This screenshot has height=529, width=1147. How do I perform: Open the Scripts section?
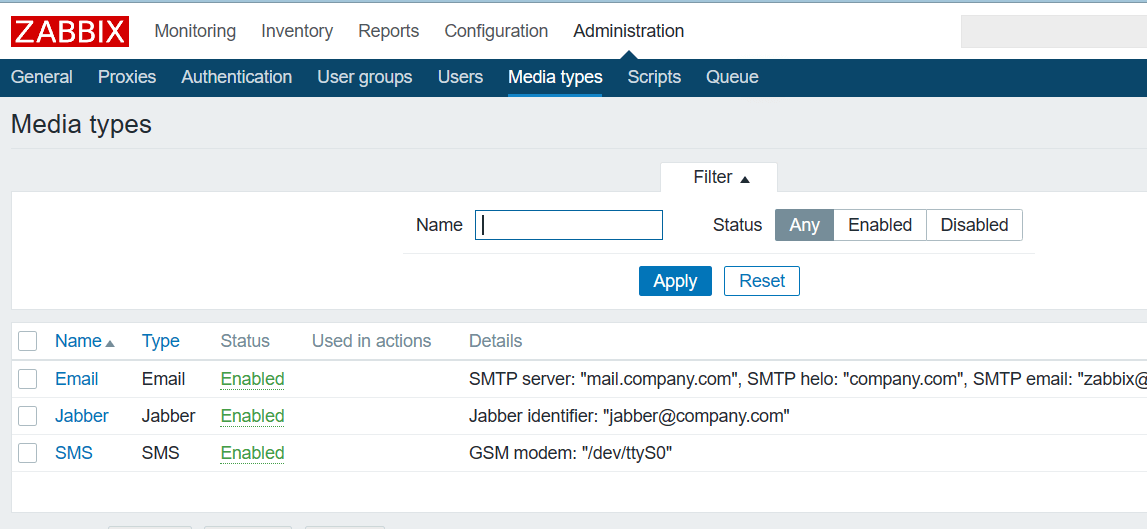pyautogui.click(x=654, y=77)
